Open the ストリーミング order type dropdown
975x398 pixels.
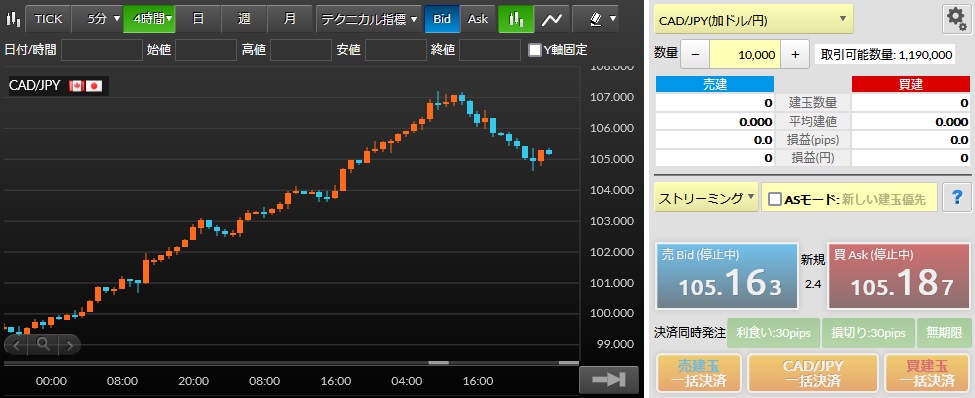[706, 198]
